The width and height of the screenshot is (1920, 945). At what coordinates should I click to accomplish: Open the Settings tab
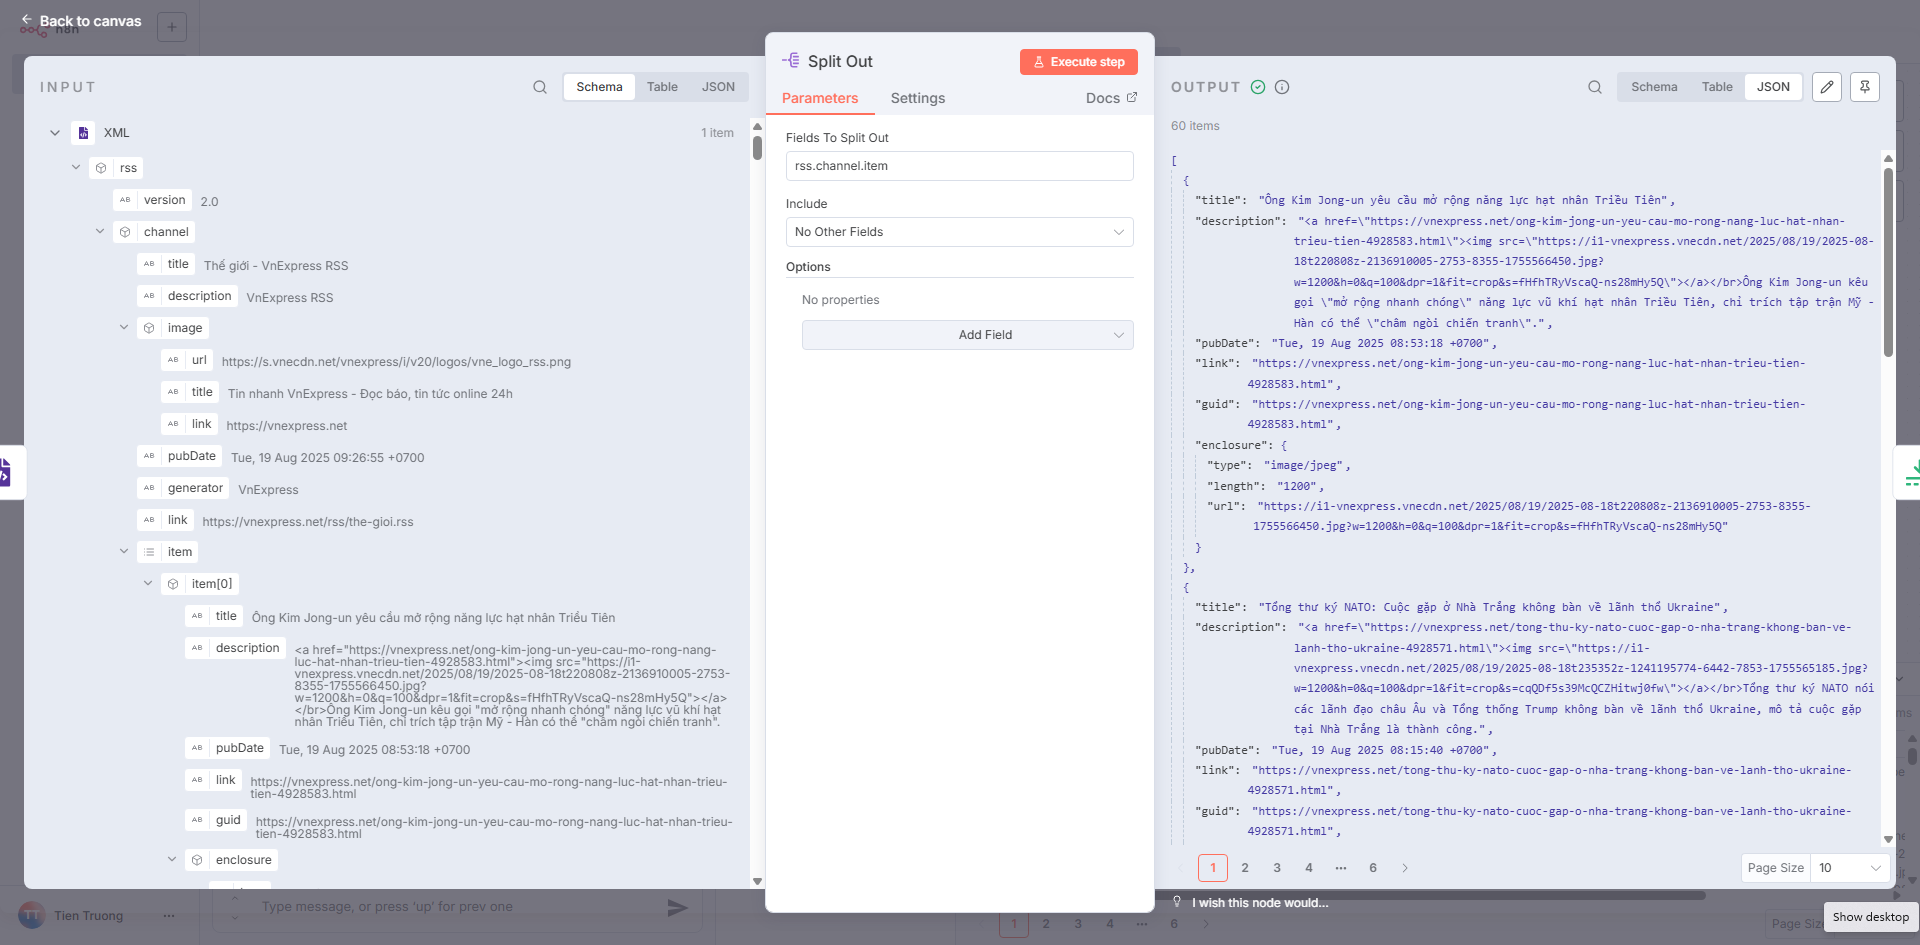(918, 98)
